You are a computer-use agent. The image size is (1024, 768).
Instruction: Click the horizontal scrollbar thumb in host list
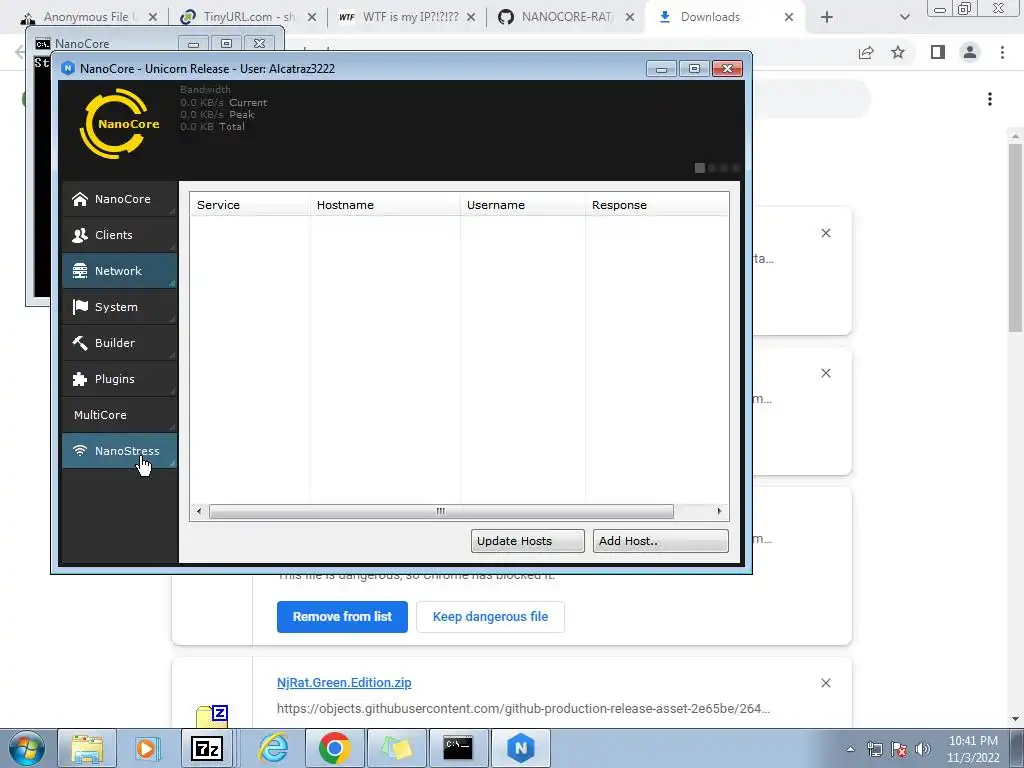pos(441,511)
